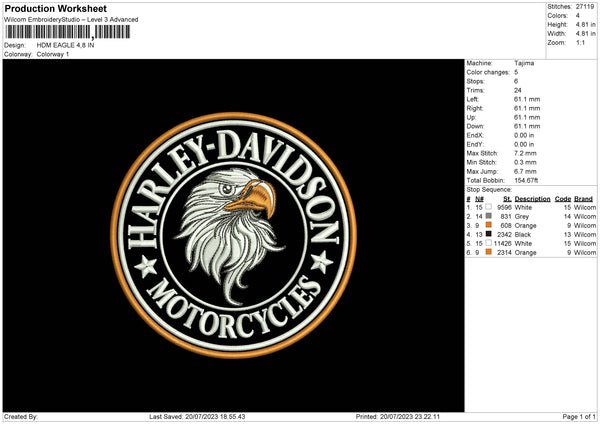The width and height of the screenshot is (600, 424).
Task: Click the design name 'HDM EAGLE 4,8 IN'
Action: point(65,45)
